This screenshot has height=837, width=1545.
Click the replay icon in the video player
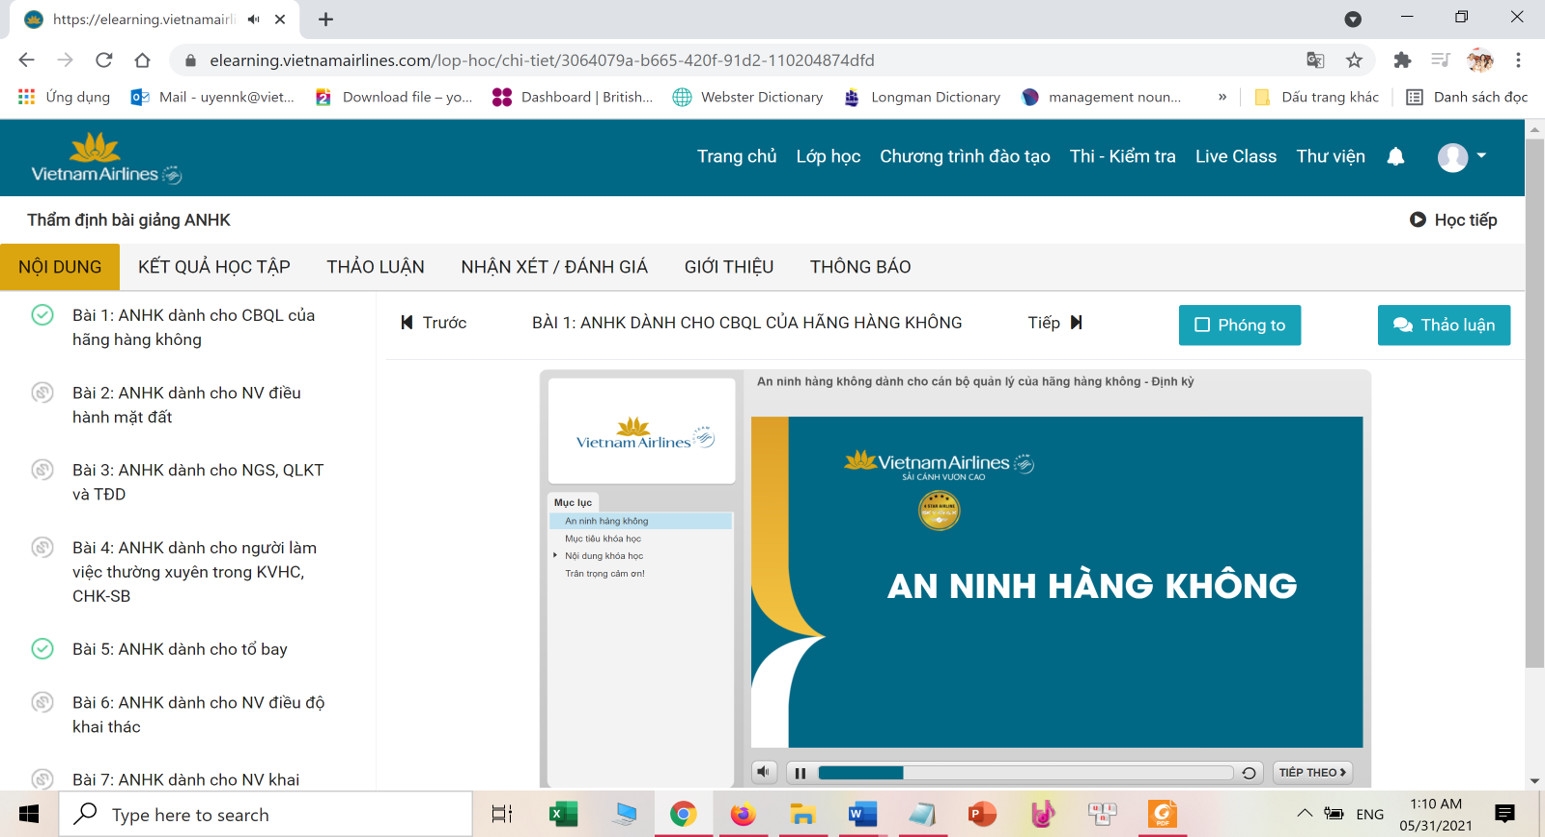coord(1249,771)
